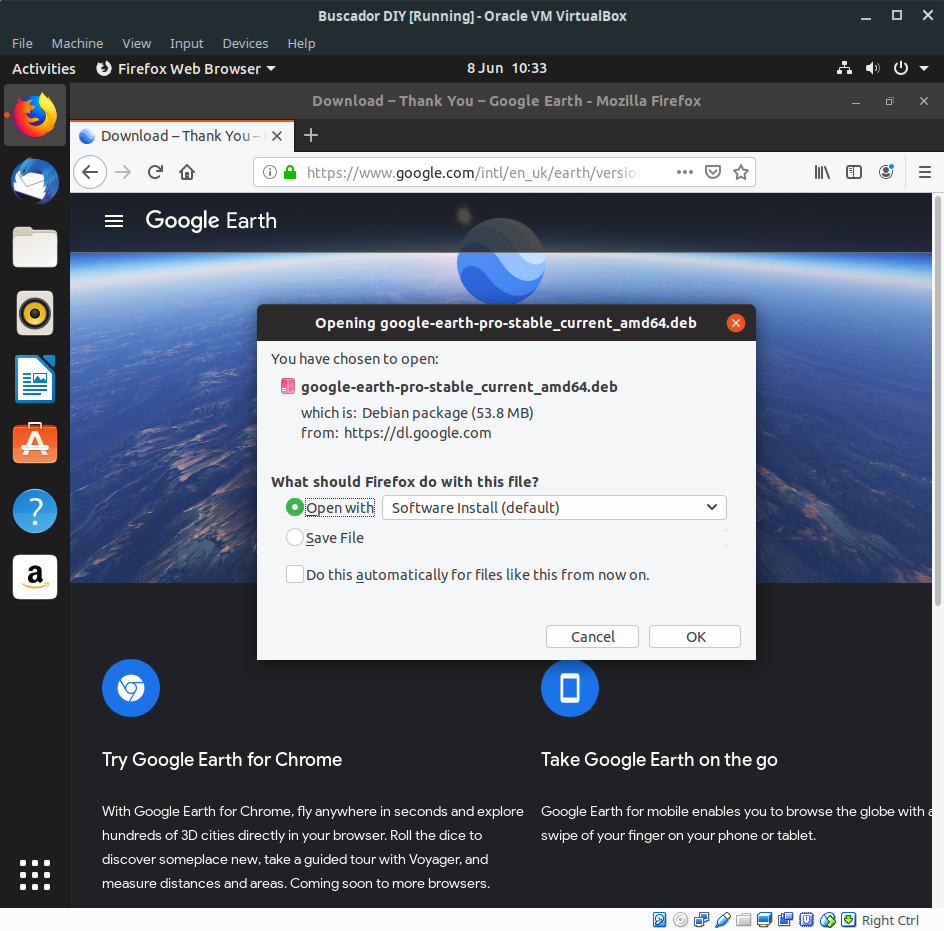Viewport: 944px width, 931px height.
Task: Cancel the file opening dialog
Action: tap(592, 637)
